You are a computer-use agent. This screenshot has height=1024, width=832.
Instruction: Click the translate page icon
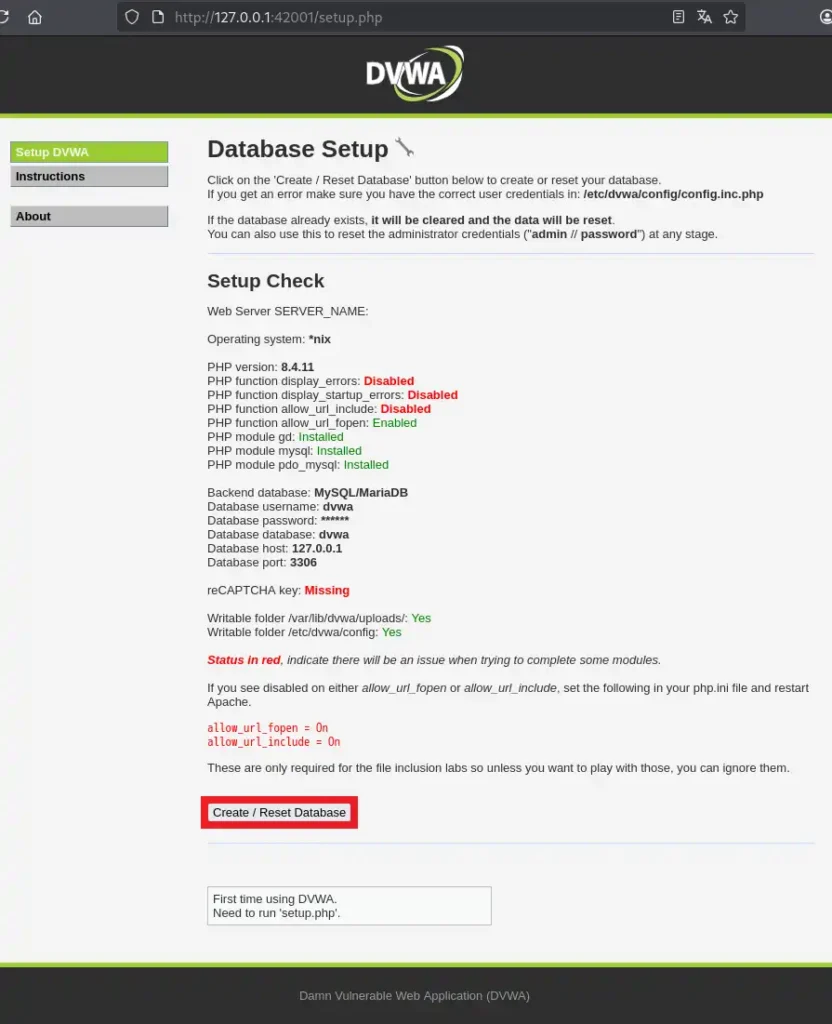(x=705, y=17)
